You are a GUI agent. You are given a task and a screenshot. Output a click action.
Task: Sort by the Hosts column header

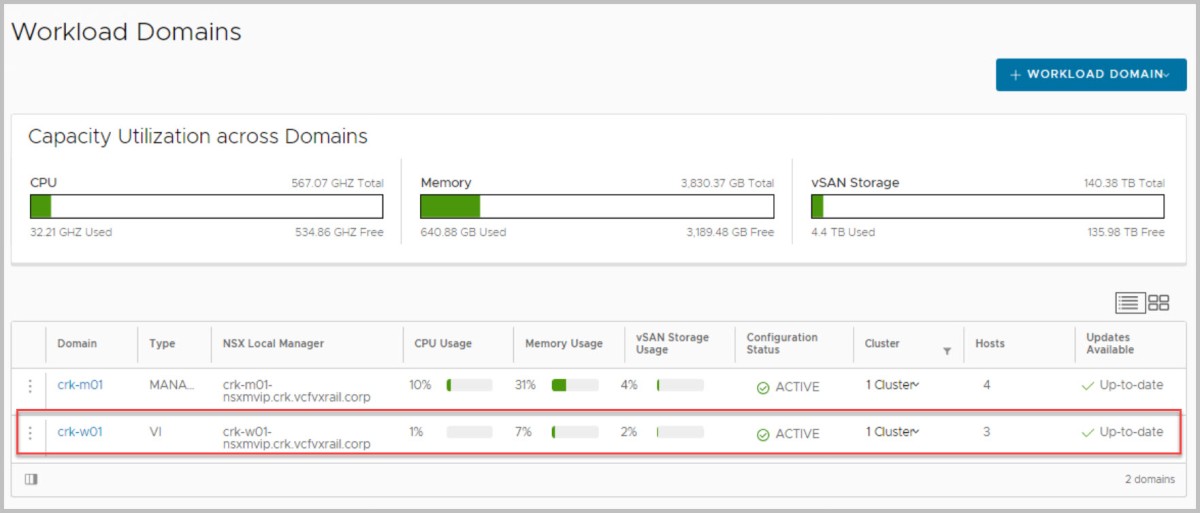(990, 344)
